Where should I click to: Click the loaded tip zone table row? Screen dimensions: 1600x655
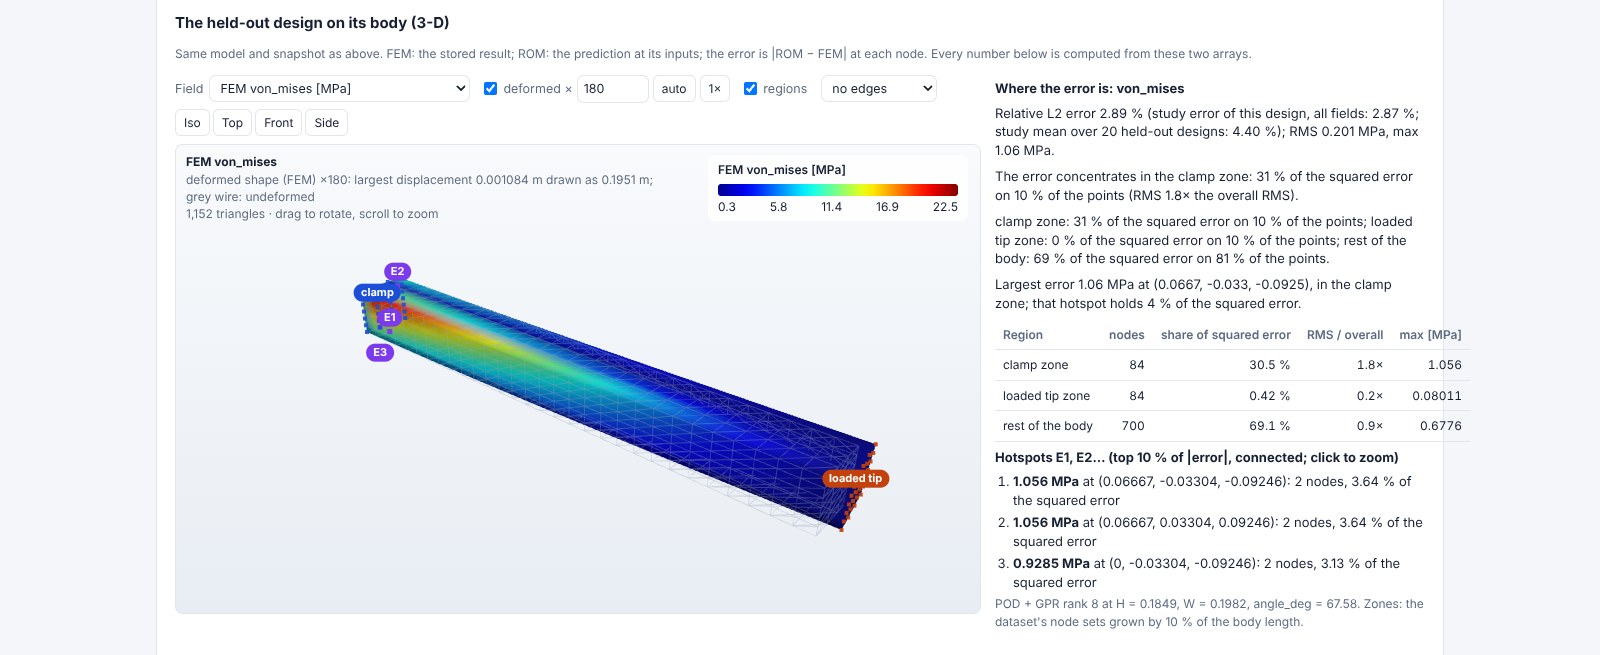coord(1232,396)
